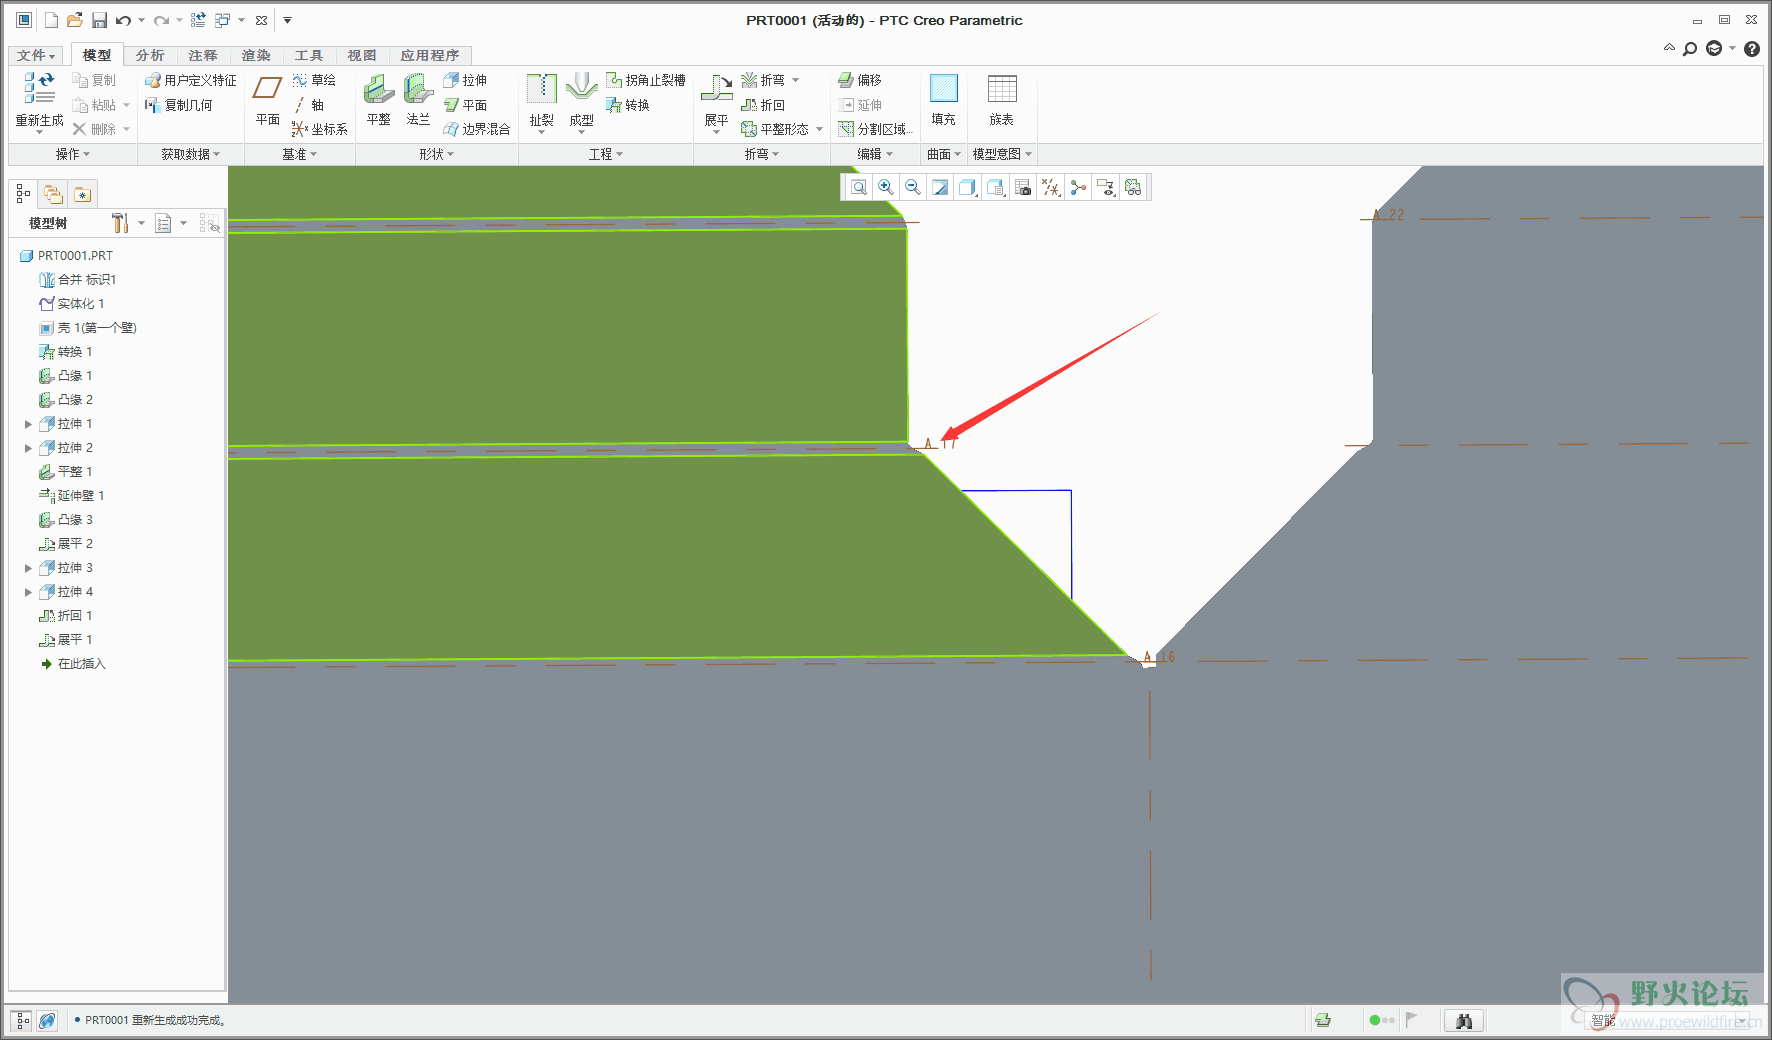The height and width of the screenshot is (1040, 1772).
Task: Toggle spin center display in graphics toolbar
Action: 1078,187
